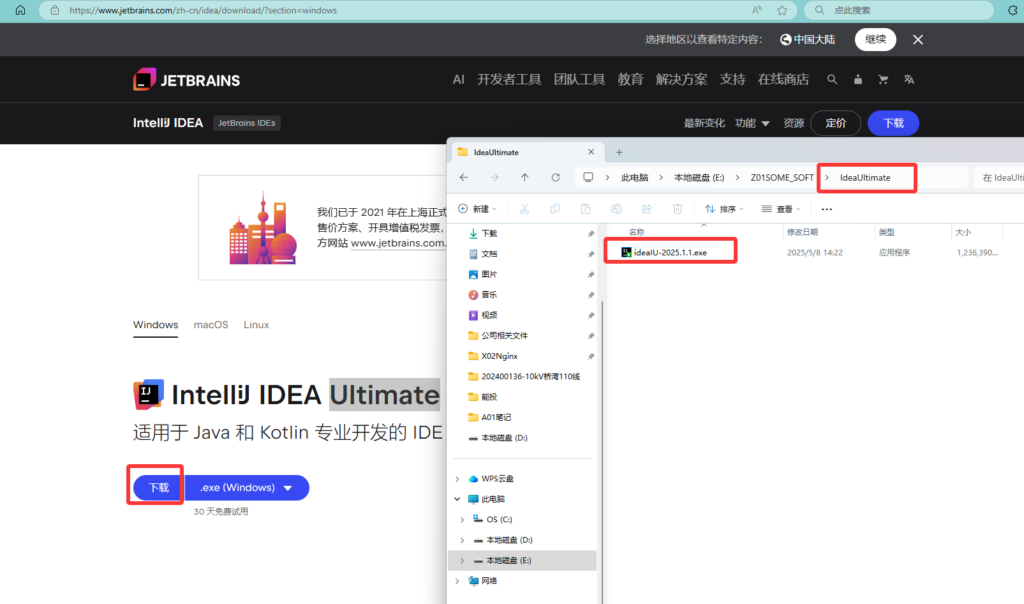This screenshot has width=1024, height=604.
Task: Click the 继续 button in region banner
Action: pyautogui.click(x=875, y=39)
